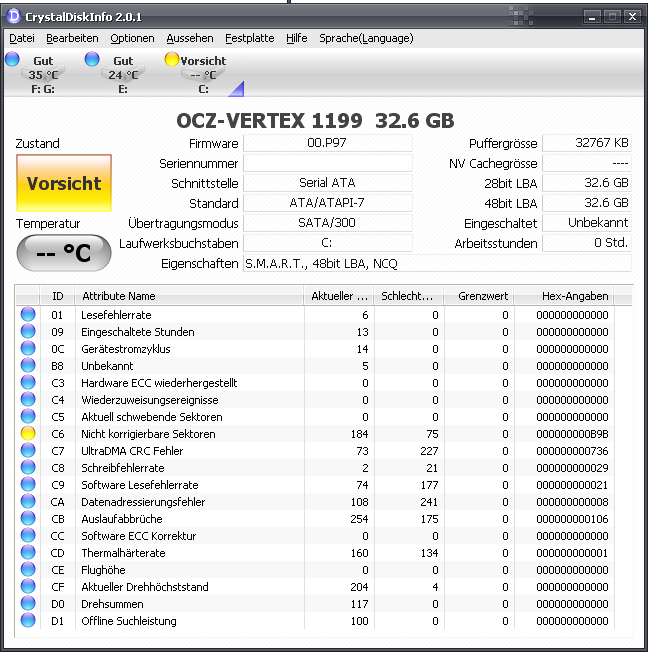
Task: Click status orb of Drehsummen row
Action: [x=28, y=603]
